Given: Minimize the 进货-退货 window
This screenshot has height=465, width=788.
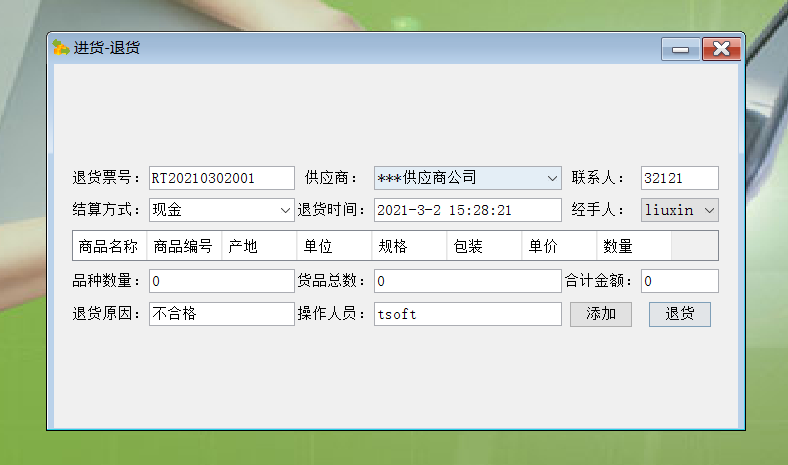Looking at the screenshot, I should pos(680,49).
